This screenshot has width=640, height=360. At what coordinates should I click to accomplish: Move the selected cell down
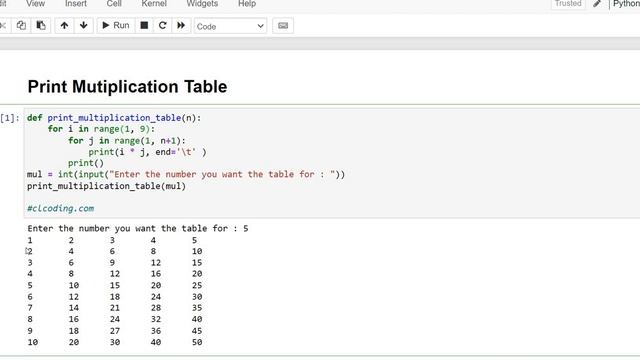coord(84,25)
